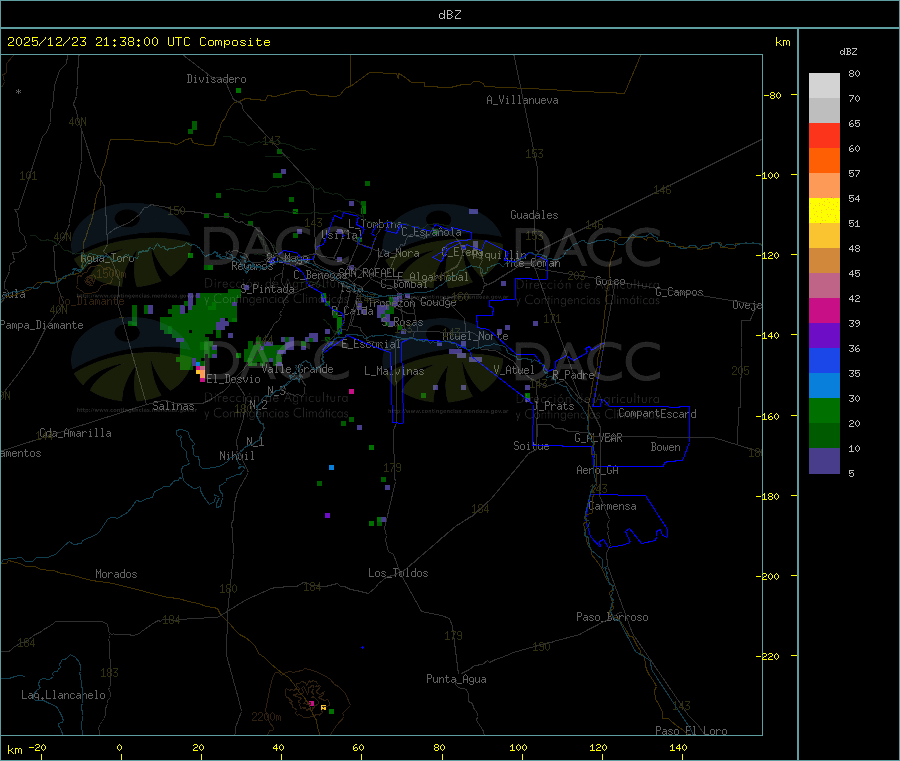Image resolution: width=900 pixels, height=761 pixels.
Task: Click the Cda_Amarilla location label
Action: click(x=75, y=433)
